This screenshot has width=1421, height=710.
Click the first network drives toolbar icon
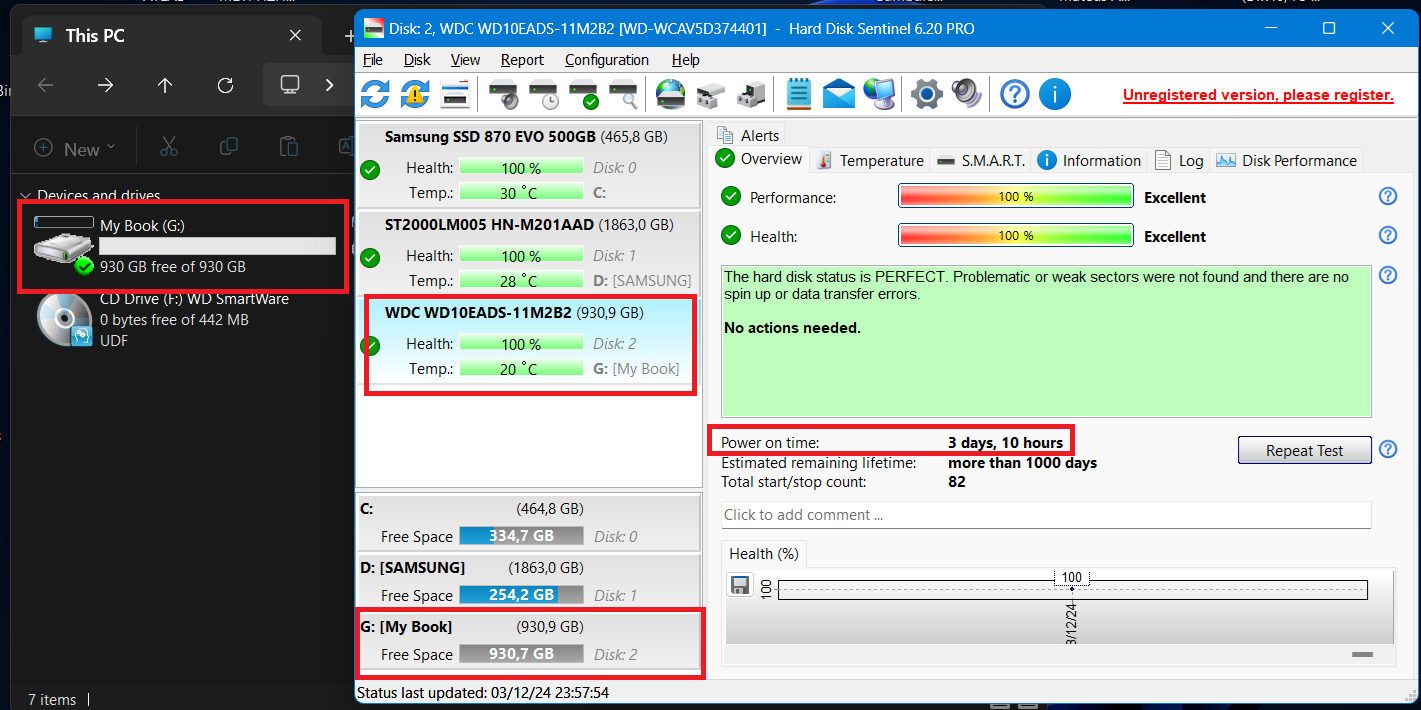(710, 95)
